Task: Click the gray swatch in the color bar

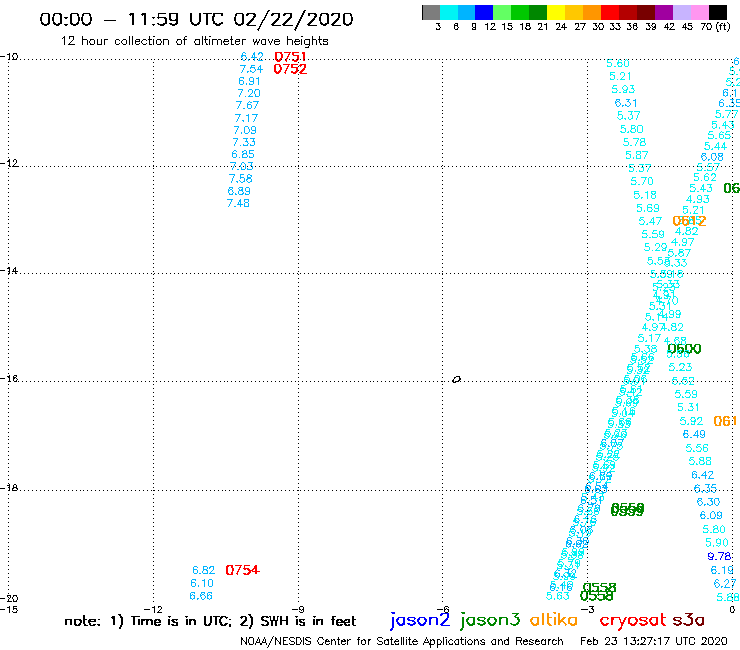Action: coord(431,12)
